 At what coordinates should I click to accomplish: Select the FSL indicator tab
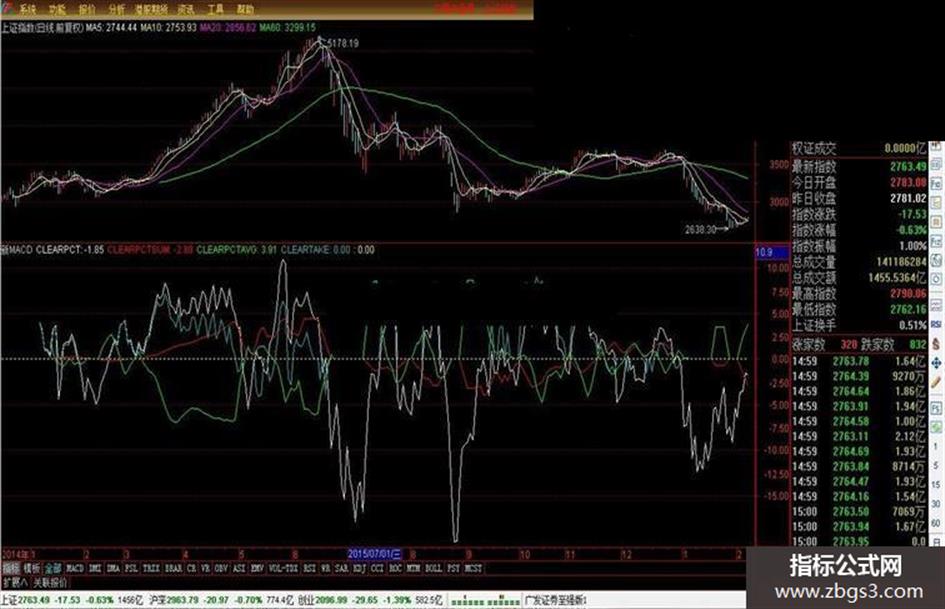[131, 568]
